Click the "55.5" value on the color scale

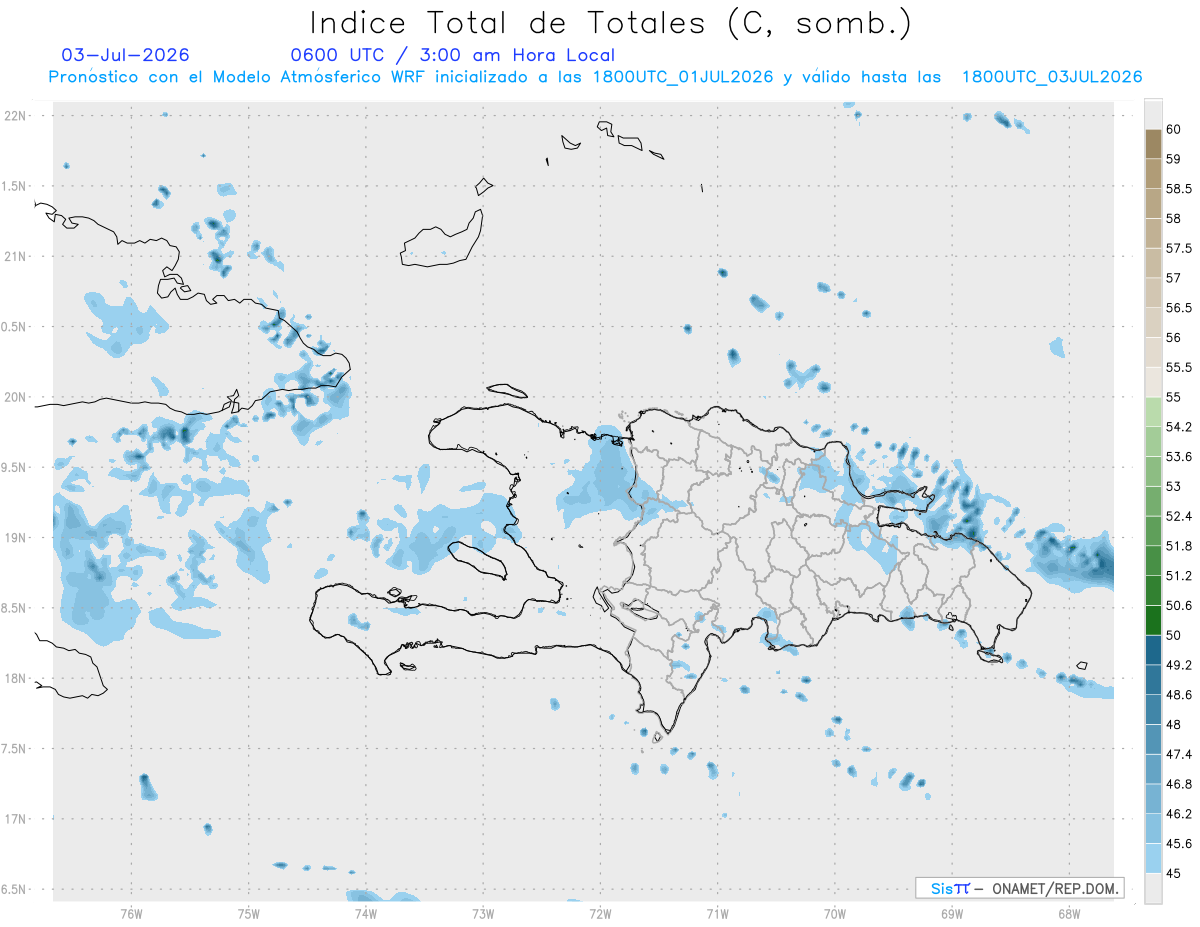tap(1180, 368)
